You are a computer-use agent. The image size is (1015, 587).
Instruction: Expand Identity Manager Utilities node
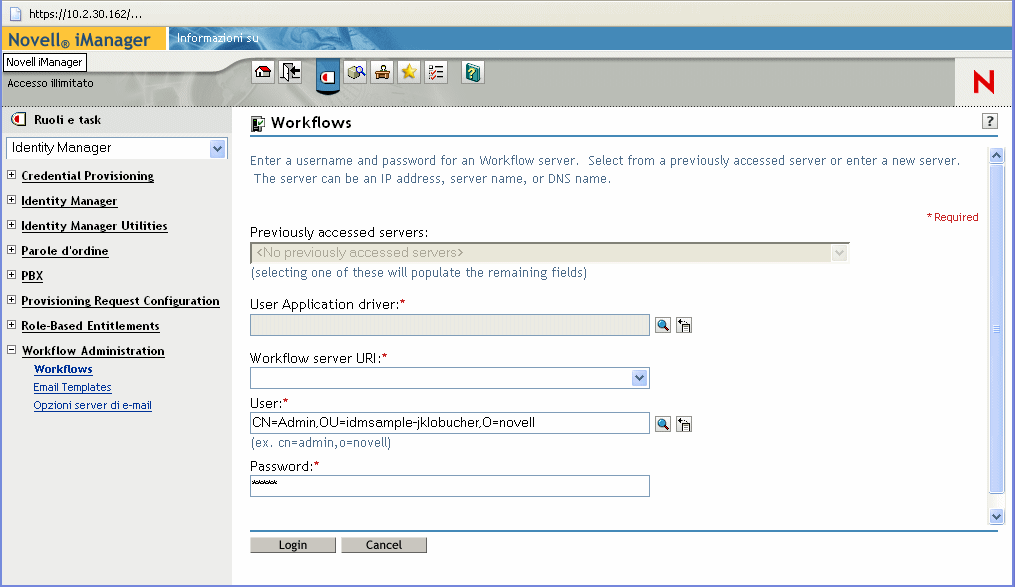coord(12,225)
